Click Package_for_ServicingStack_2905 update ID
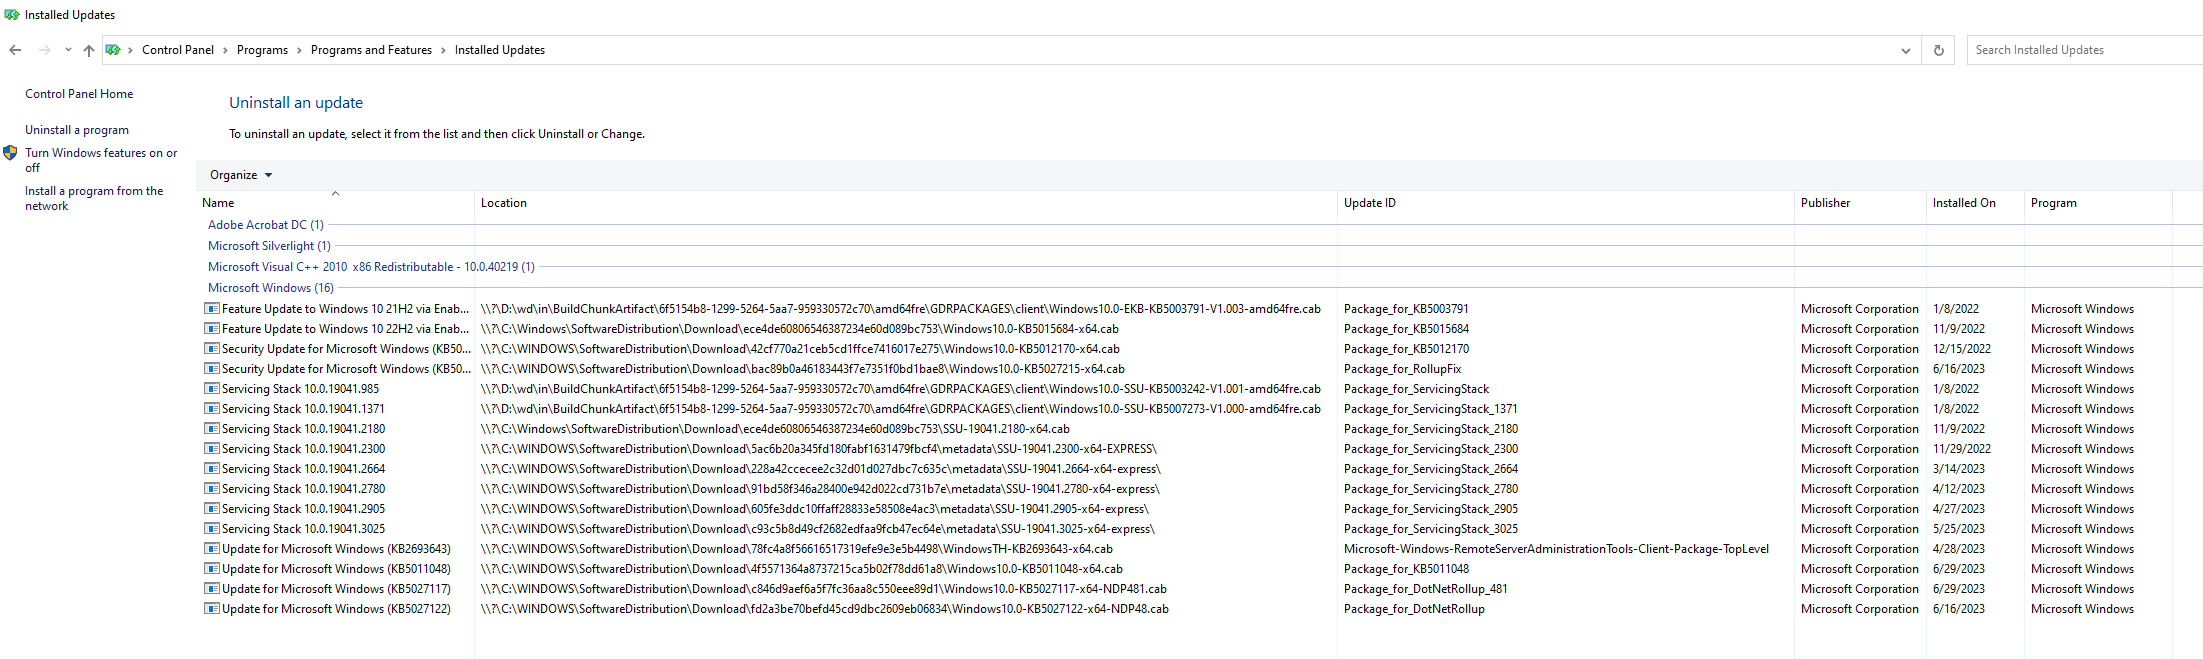 click(x=1431, y=509)
